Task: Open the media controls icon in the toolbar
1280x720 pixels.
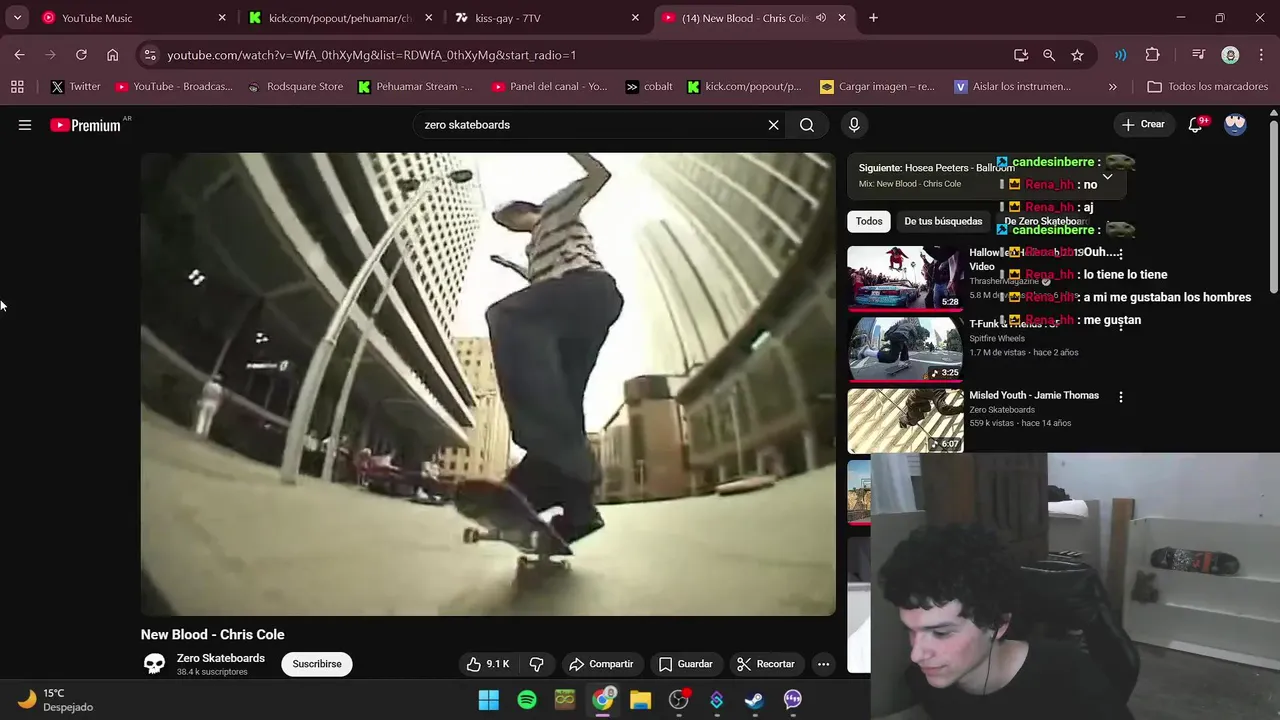Action: [x=1198, y=55]
